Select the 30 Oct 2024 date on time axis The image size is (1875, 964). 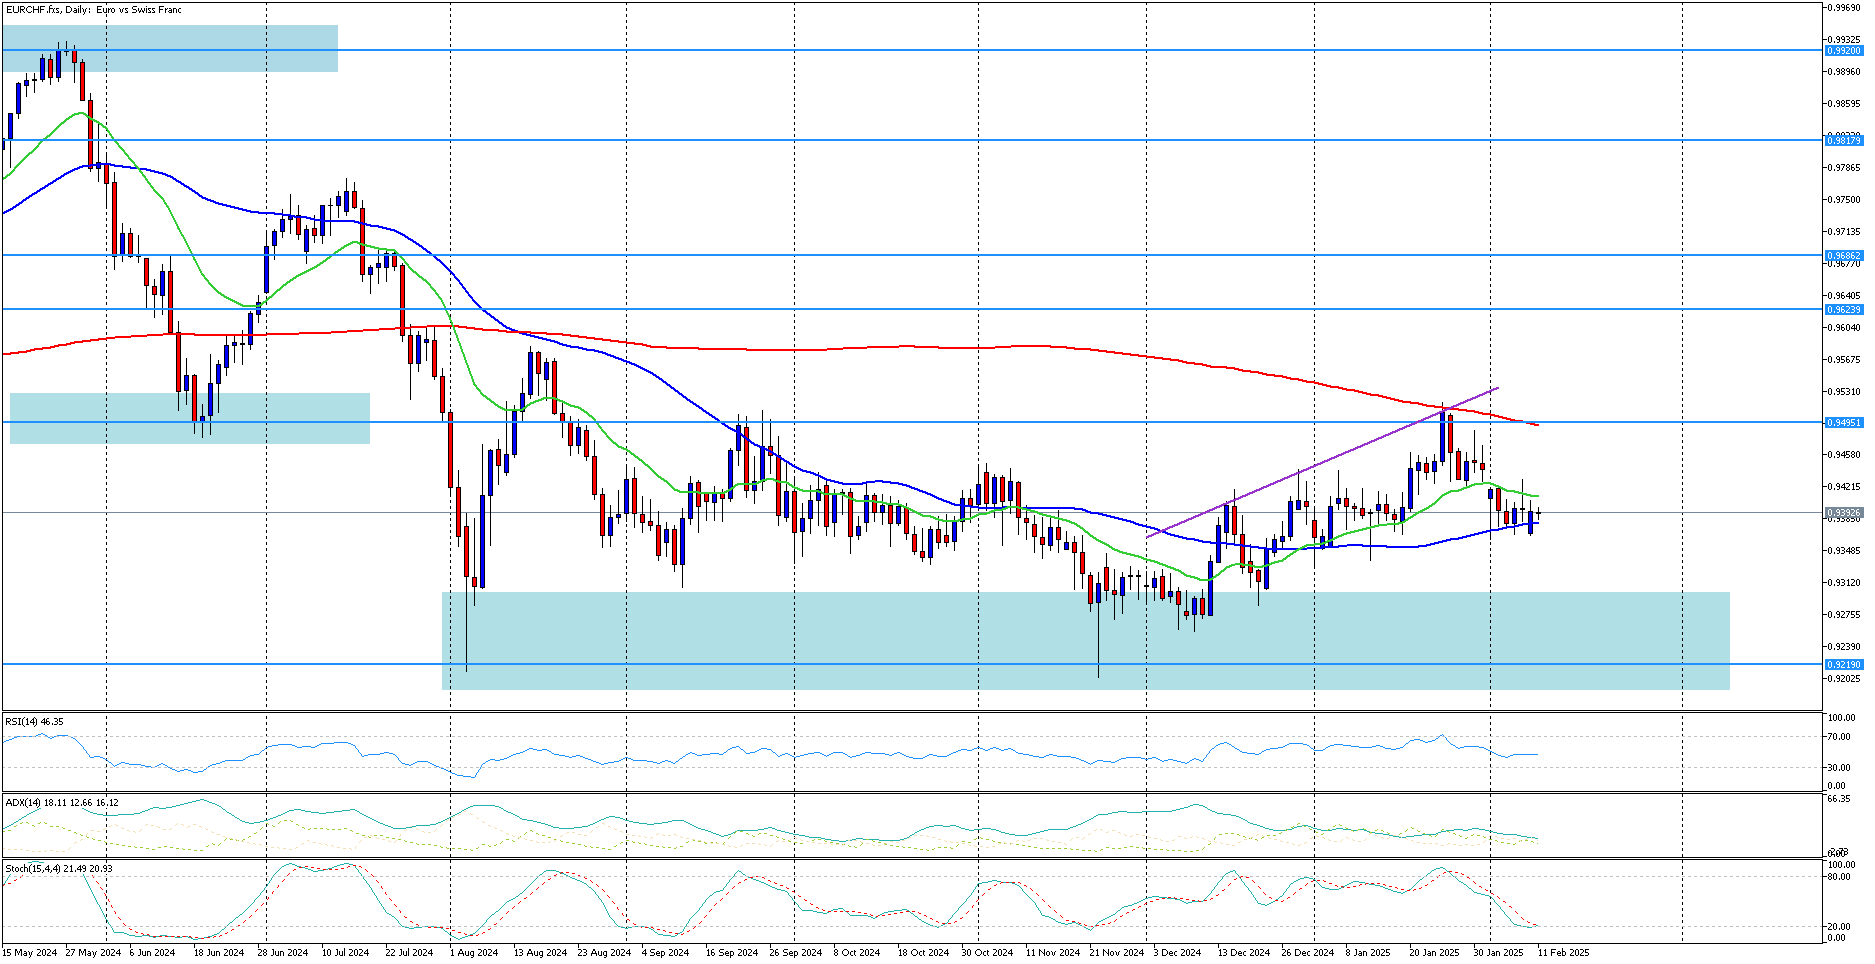[x=987, y=952]
